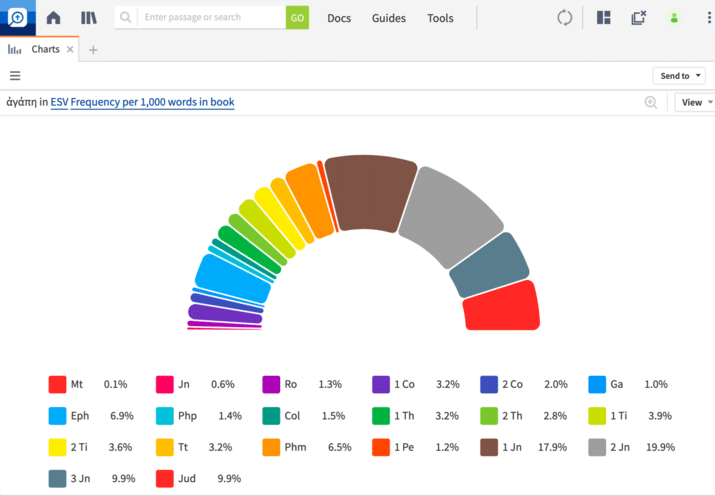Click the passage or search input field

coord(212,18)
